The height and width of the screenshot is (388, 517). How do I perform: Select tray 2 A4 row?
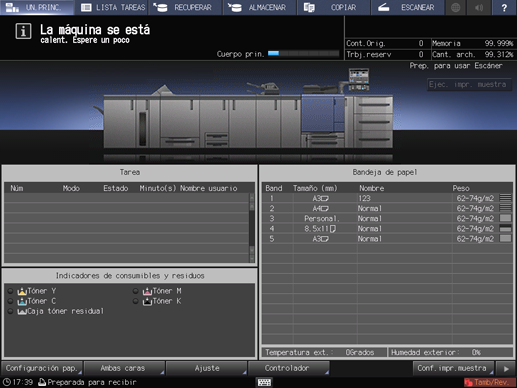point(387,208)
